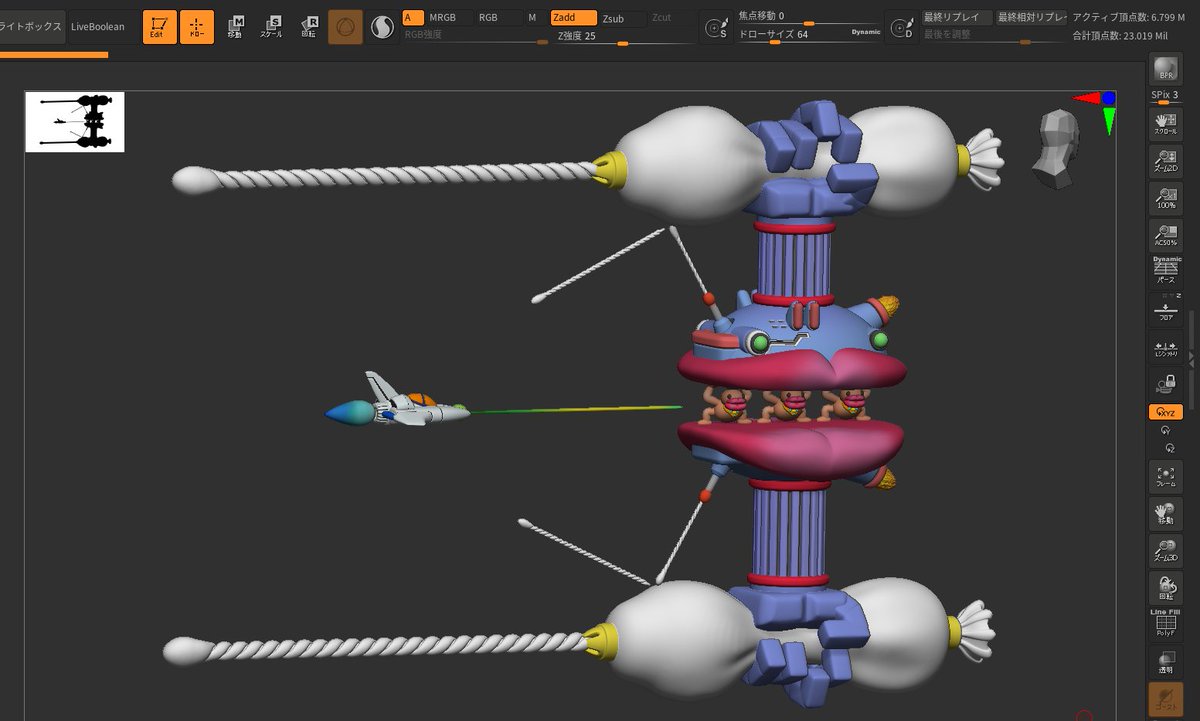
Task: Toggle the Draw (ドロー) mode button
Action: click(196, 27)
